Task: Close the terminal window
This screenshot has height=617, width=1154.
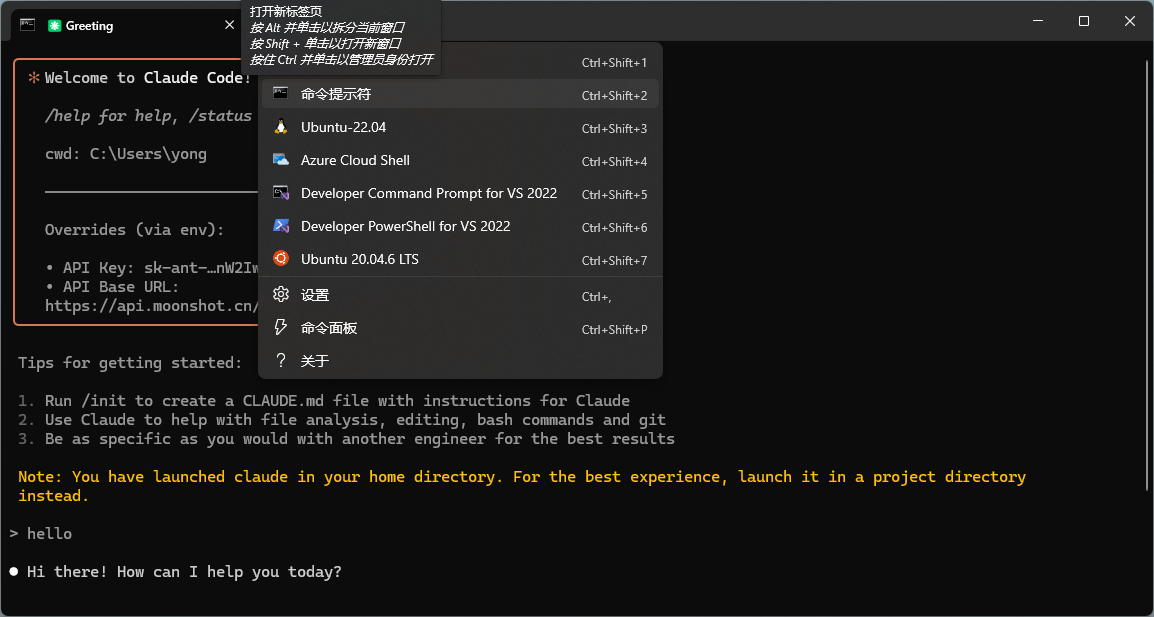Action: pos(1130,21)
